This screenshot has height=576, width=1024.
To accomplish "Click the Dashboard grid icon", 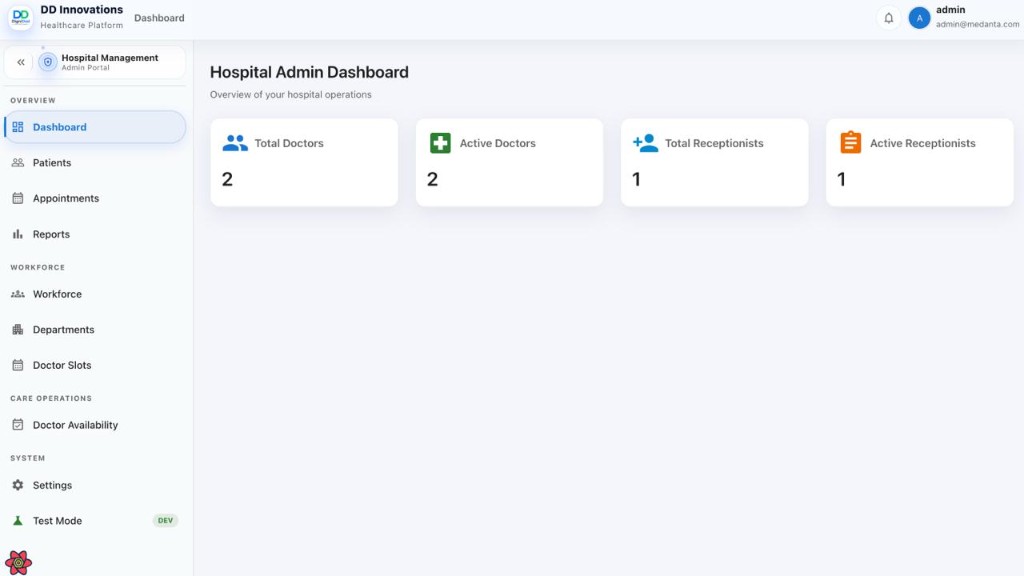I will pos(18,127).
